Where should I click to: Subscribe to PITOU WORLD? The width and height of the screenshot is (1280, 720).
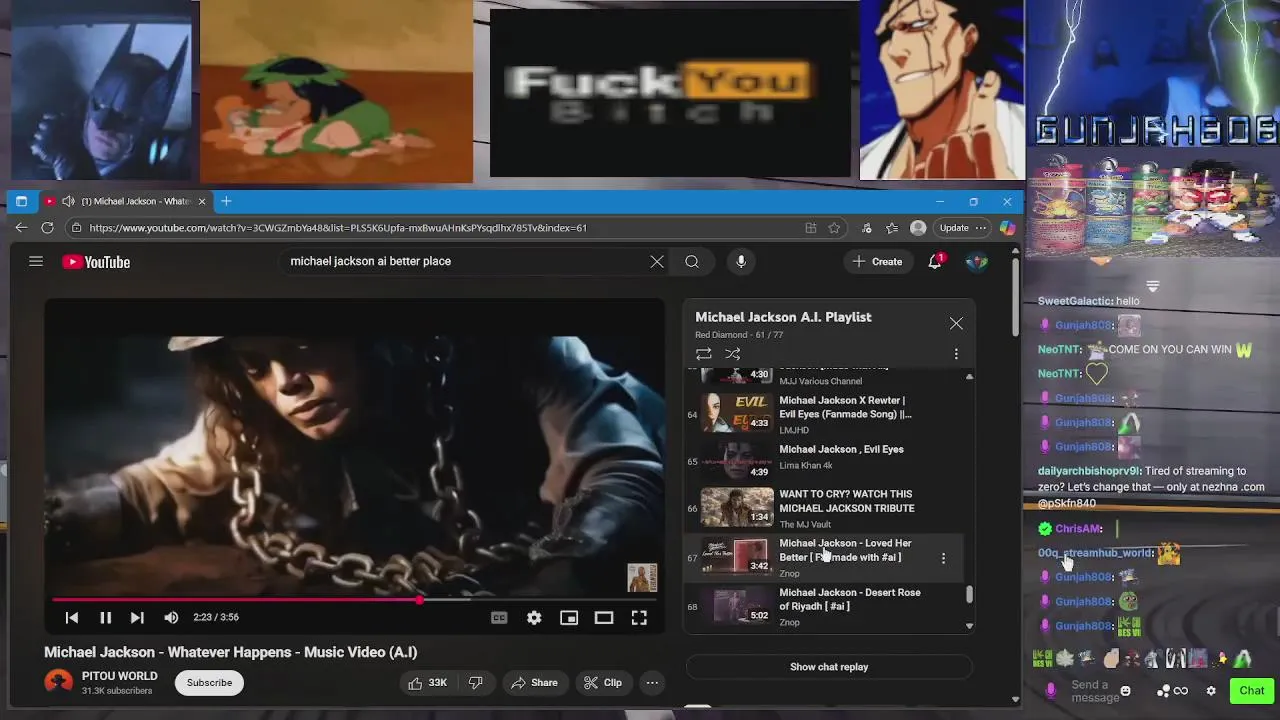[210, 683]
